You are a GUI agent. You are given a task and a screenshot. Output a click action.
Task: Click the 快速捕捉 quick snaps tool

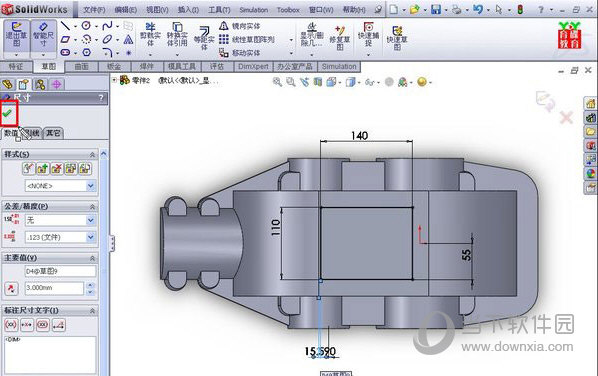click(x=368, y=34)
